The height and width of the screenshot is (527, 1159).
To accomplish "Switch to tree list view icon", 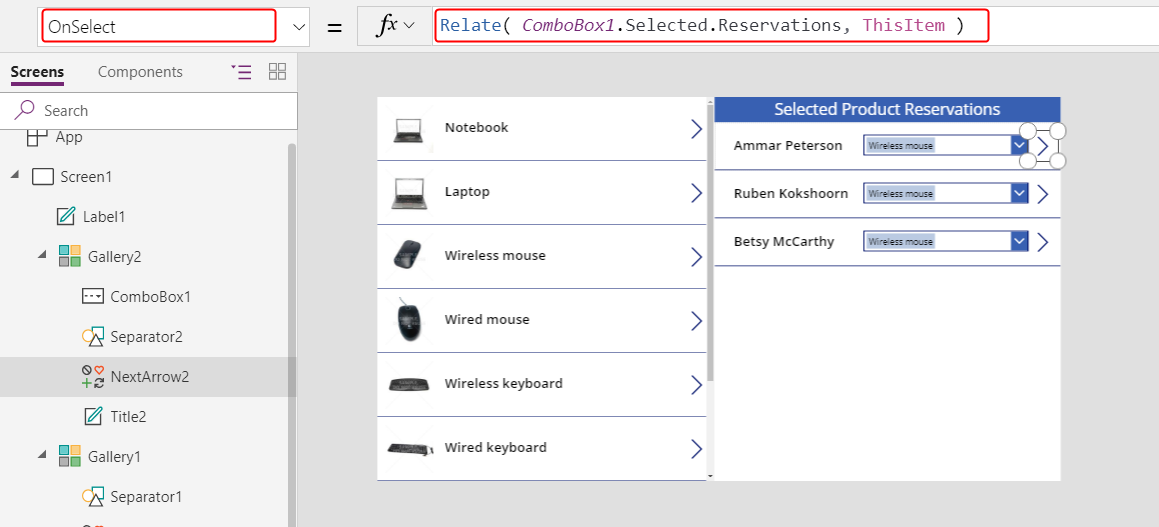I will click(x=242, y=72).
